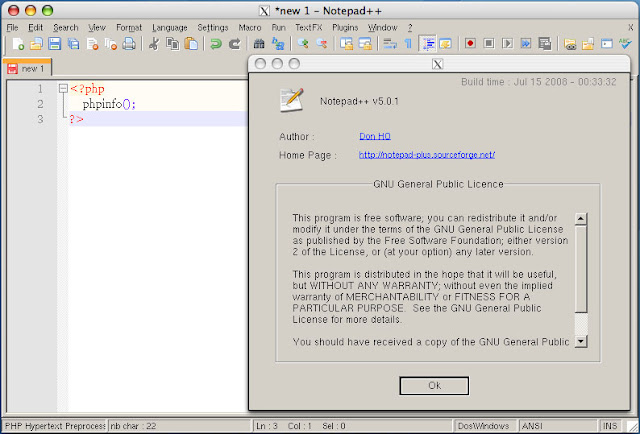Undo the last action with green arrow
The image size is (640, 434).
216,44
